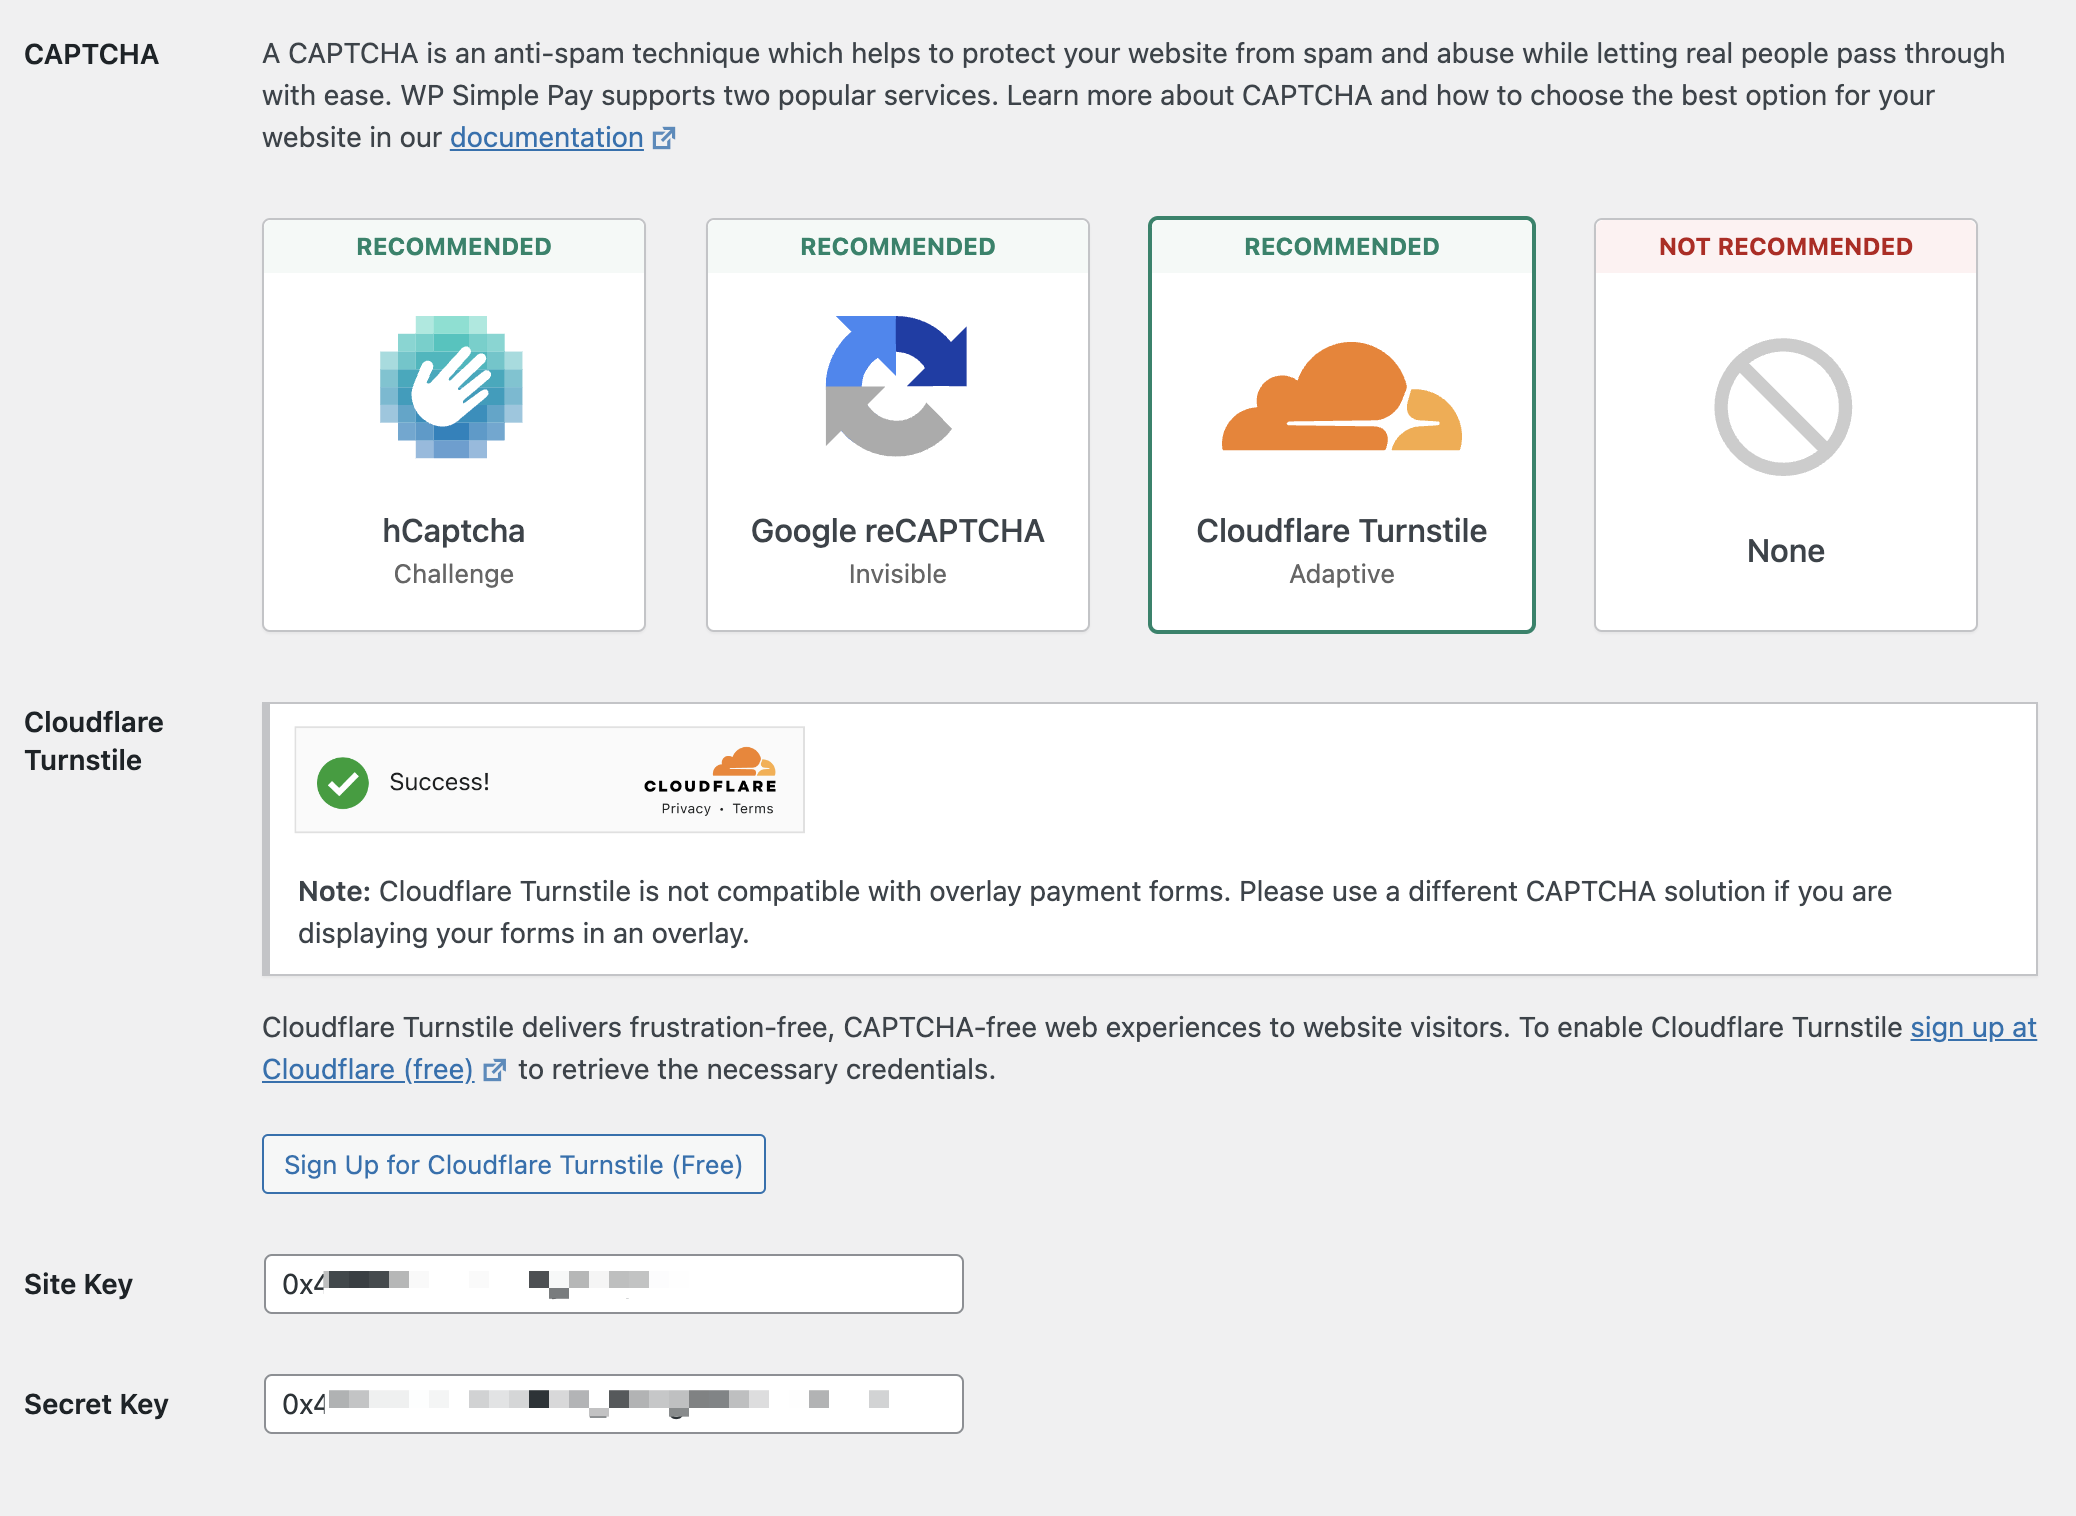
Task: Select Cloudflare Turnstile Adaptive option title
Action: pos(1342,531)
